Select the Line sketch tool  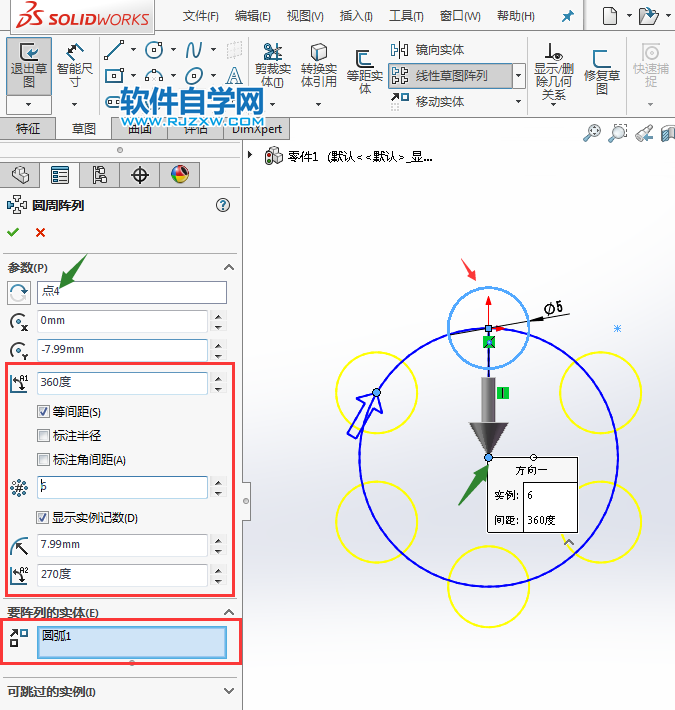pos(114,50)
